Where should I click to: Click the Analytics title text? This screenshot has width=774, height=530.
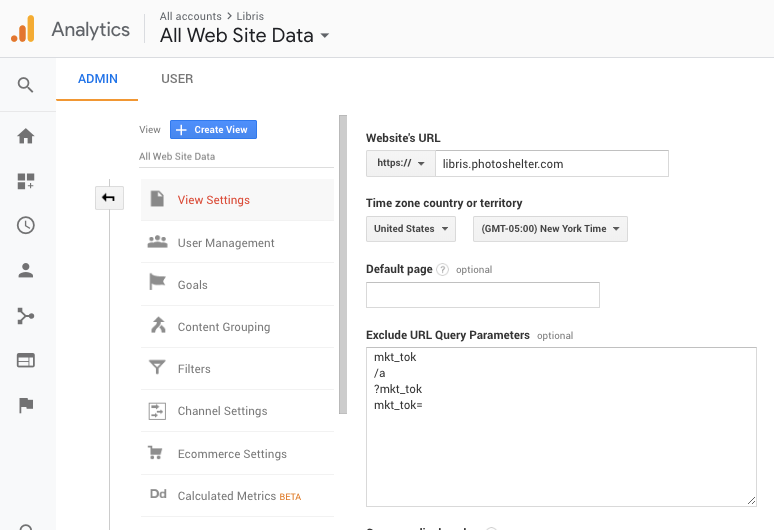click(x=91, y=30)
